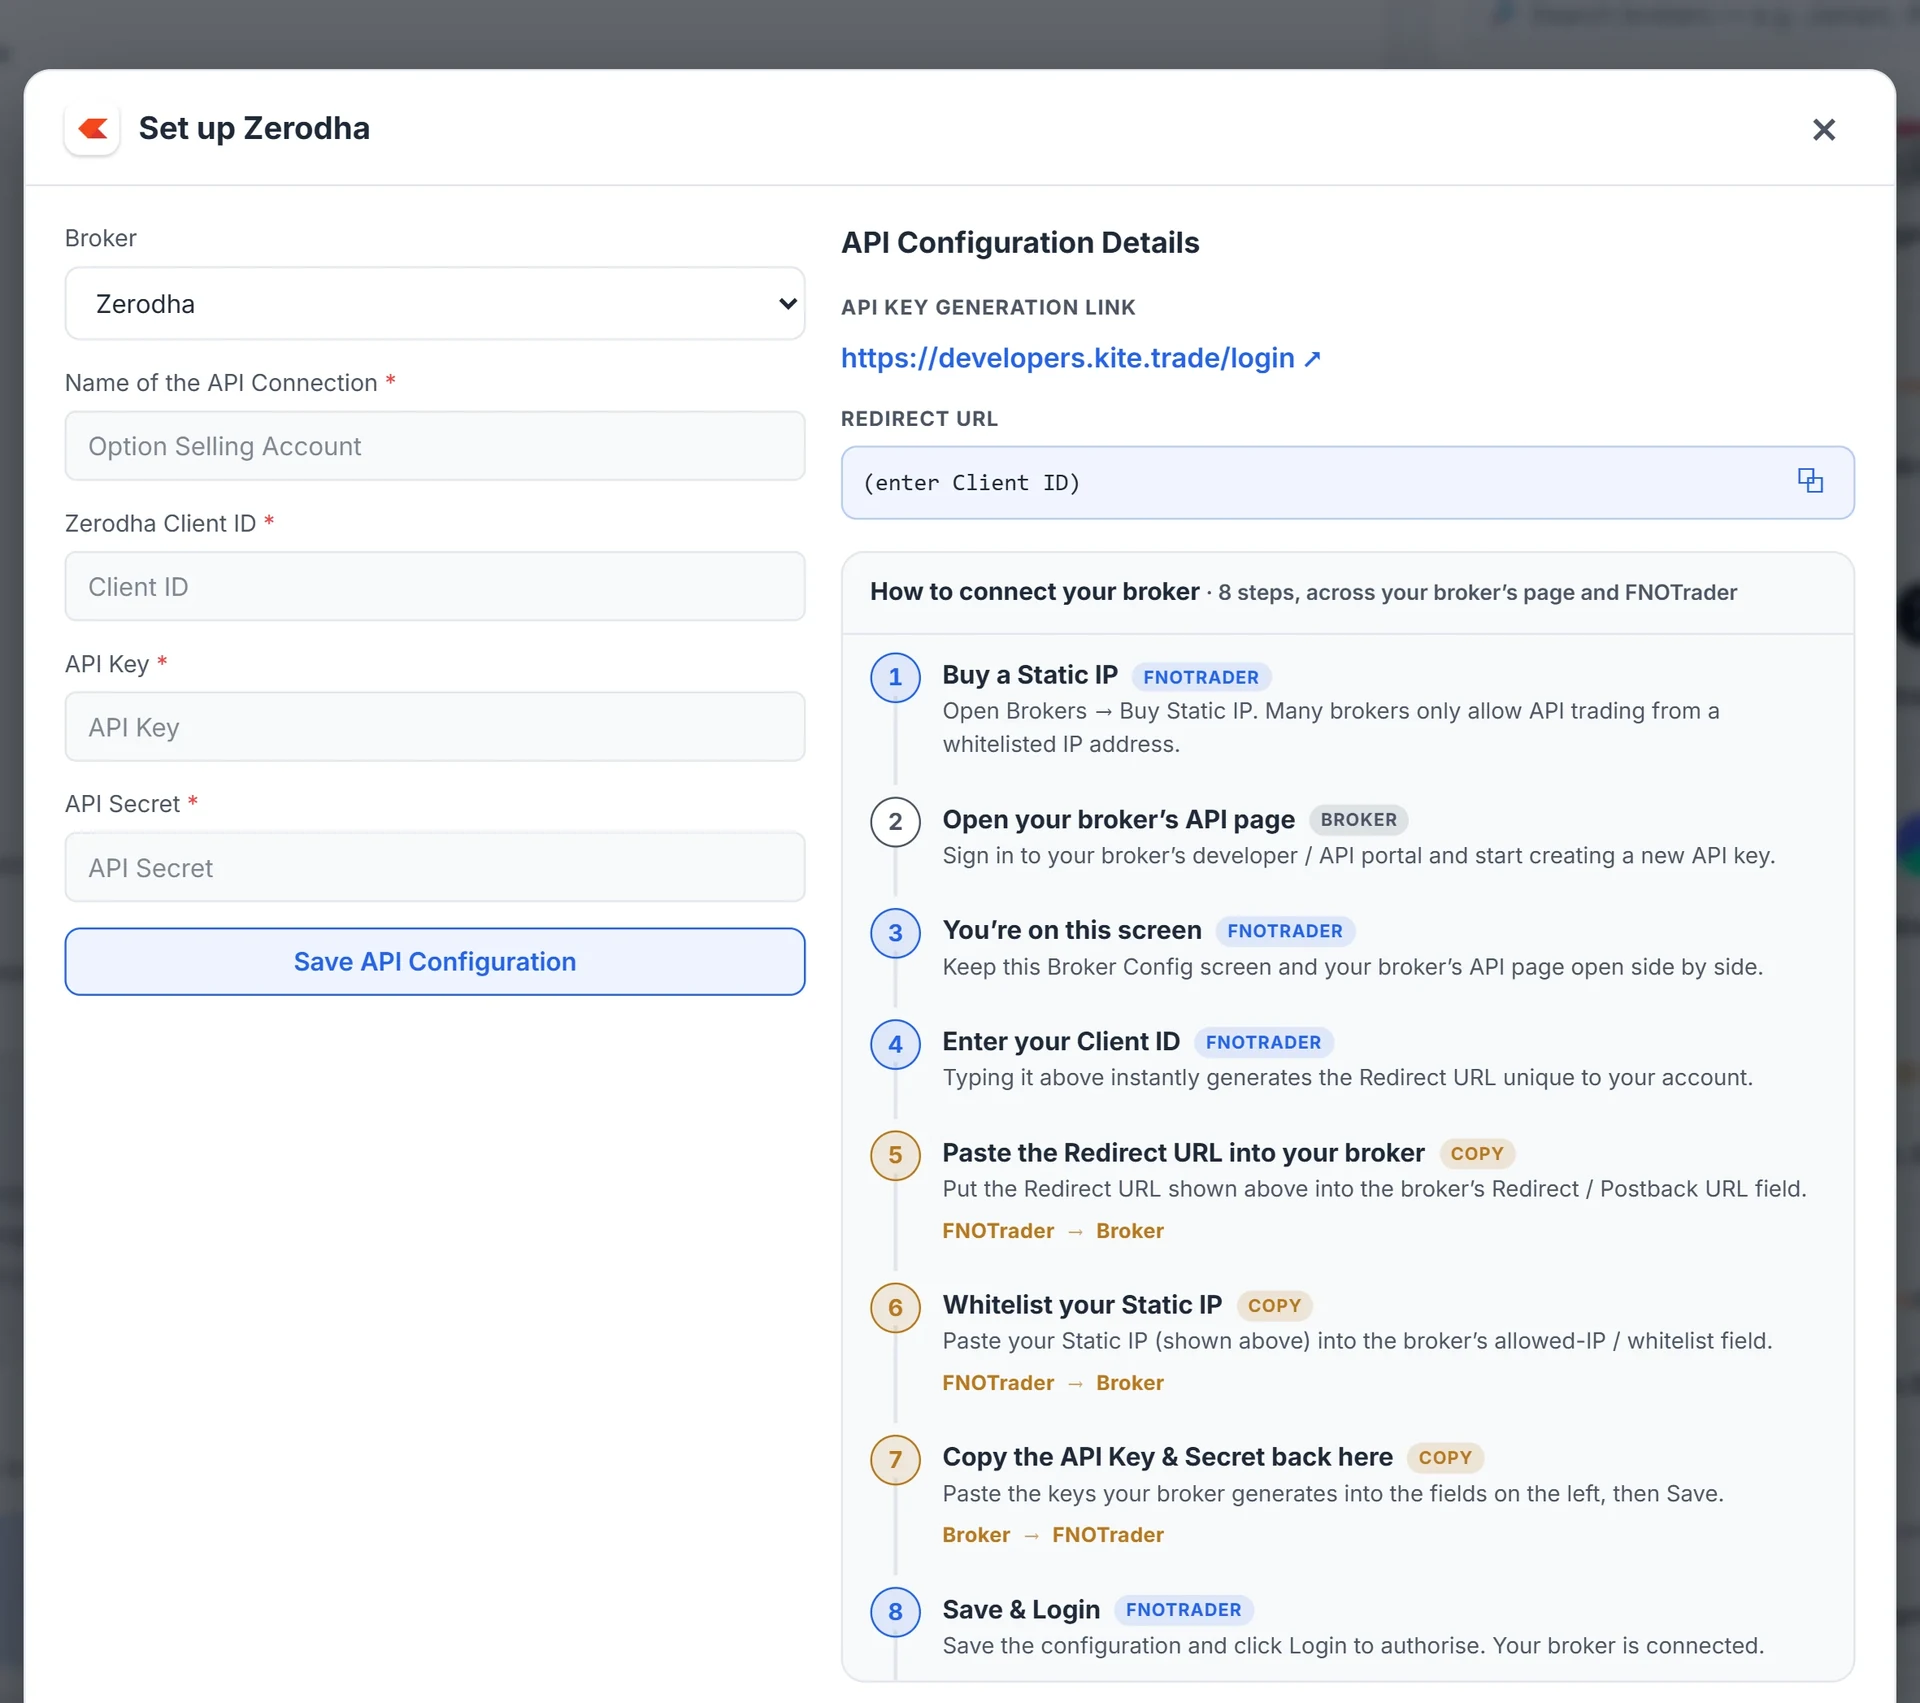Viewport: 1920px width, 1703px height.
Task: Click 'Whitelist your Static IP' step title
Action: click(x=1082, y=1304)
